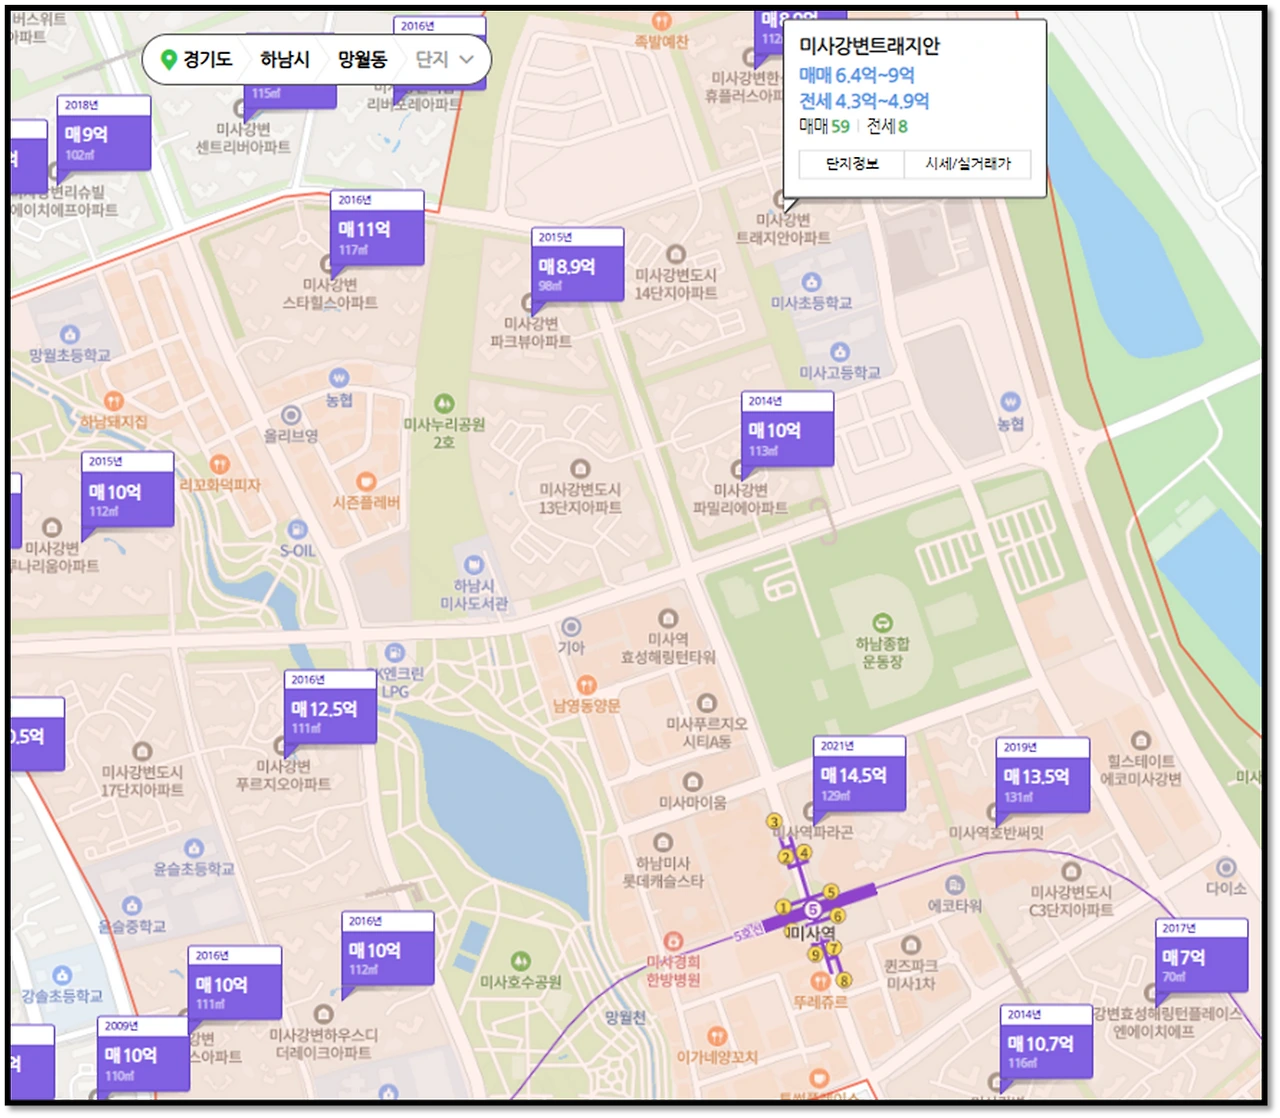The height and width of the screenshot is (1118, 1280).
Task: Click the 힐스테이트 에코미사강변 building icon
Action: [x=1141, y=741]
